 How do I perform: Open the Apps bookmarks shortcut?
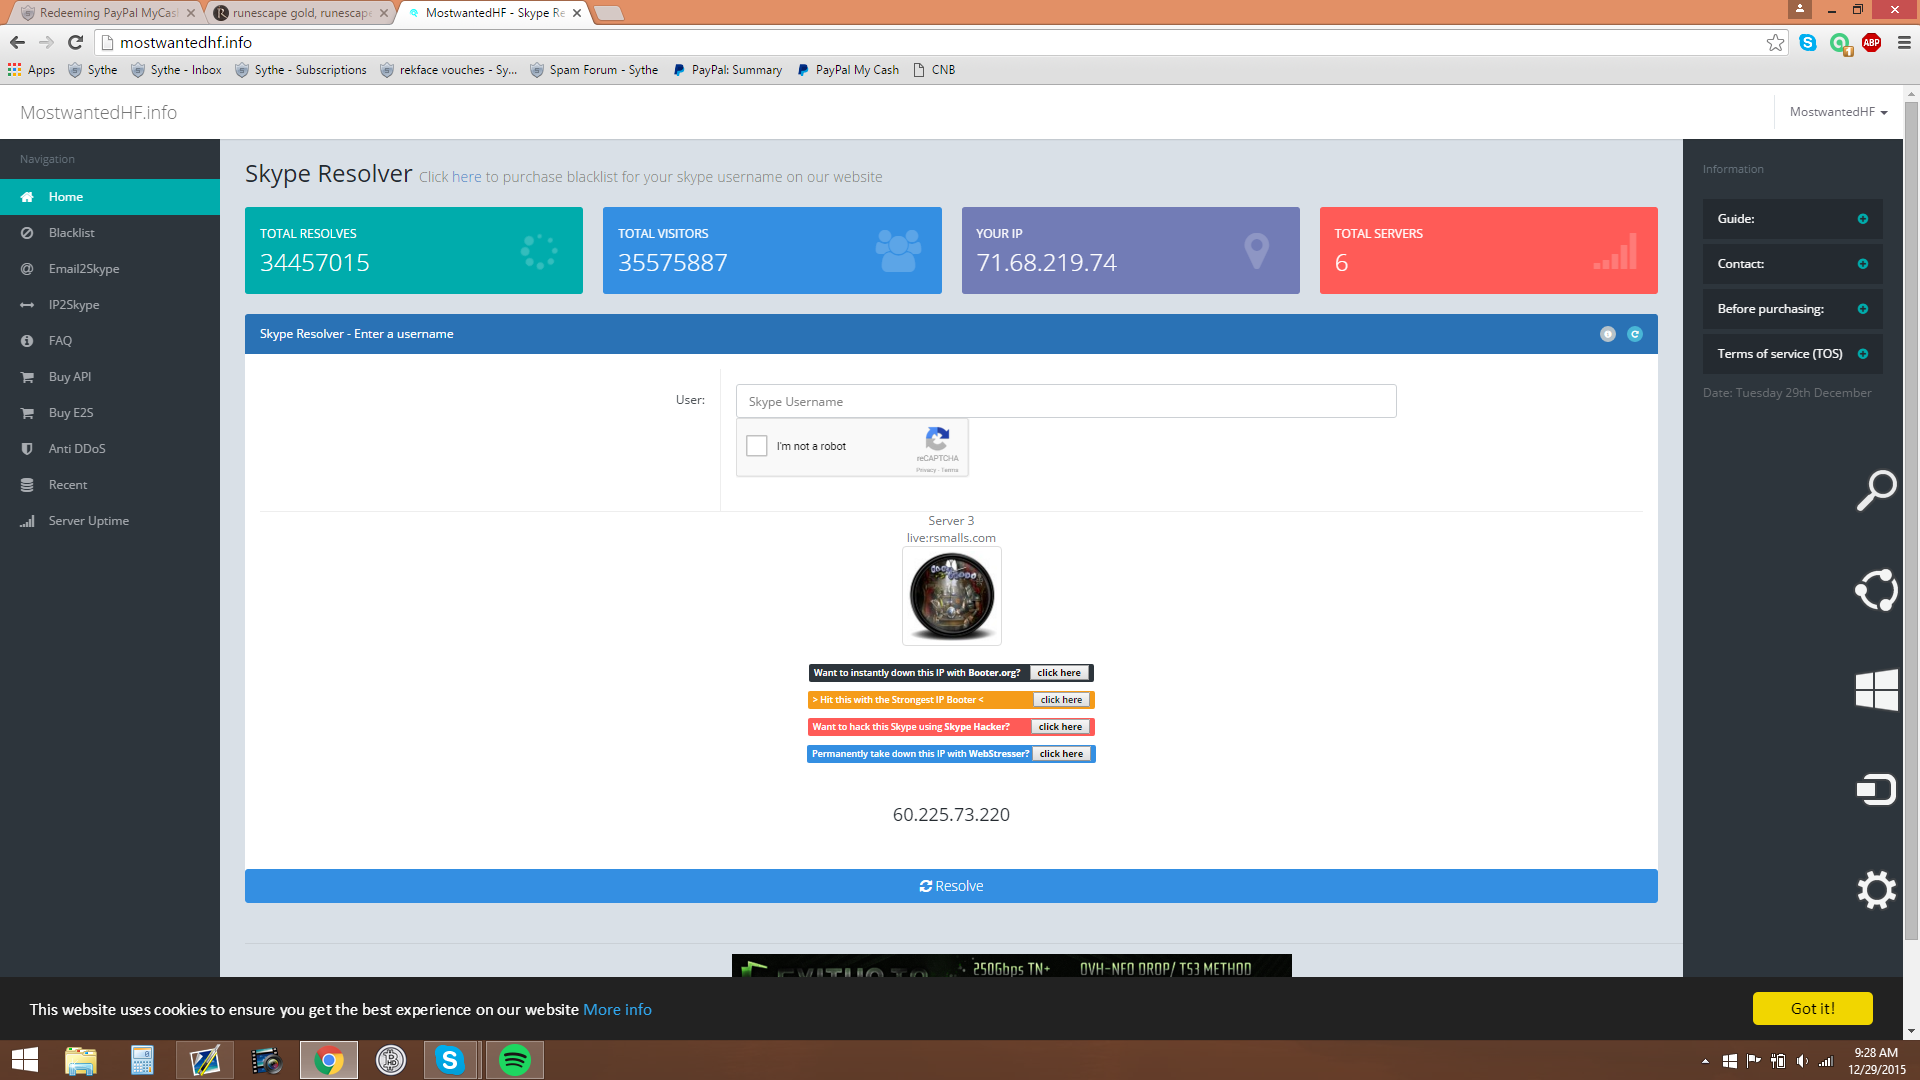(x=32, y=70)
